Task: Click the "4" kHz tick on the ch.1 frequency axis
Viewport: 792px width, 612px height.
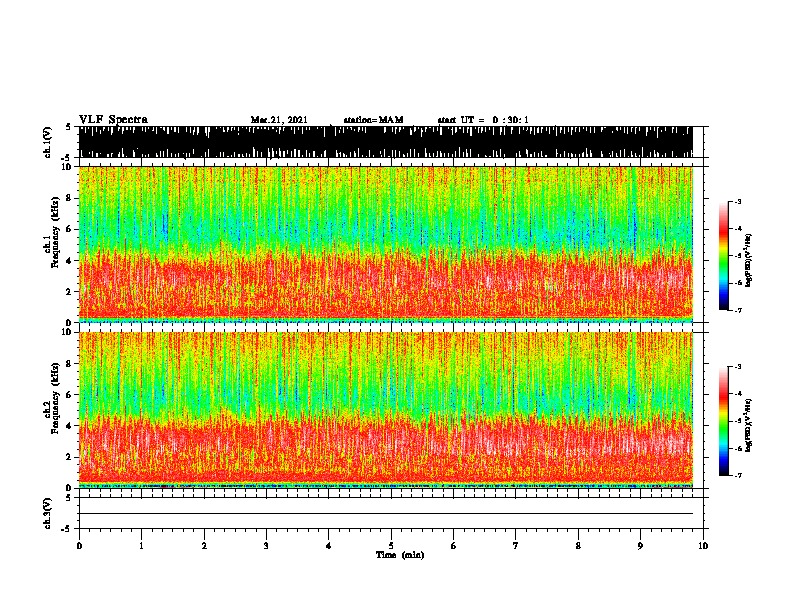Action: coord(70,261)
